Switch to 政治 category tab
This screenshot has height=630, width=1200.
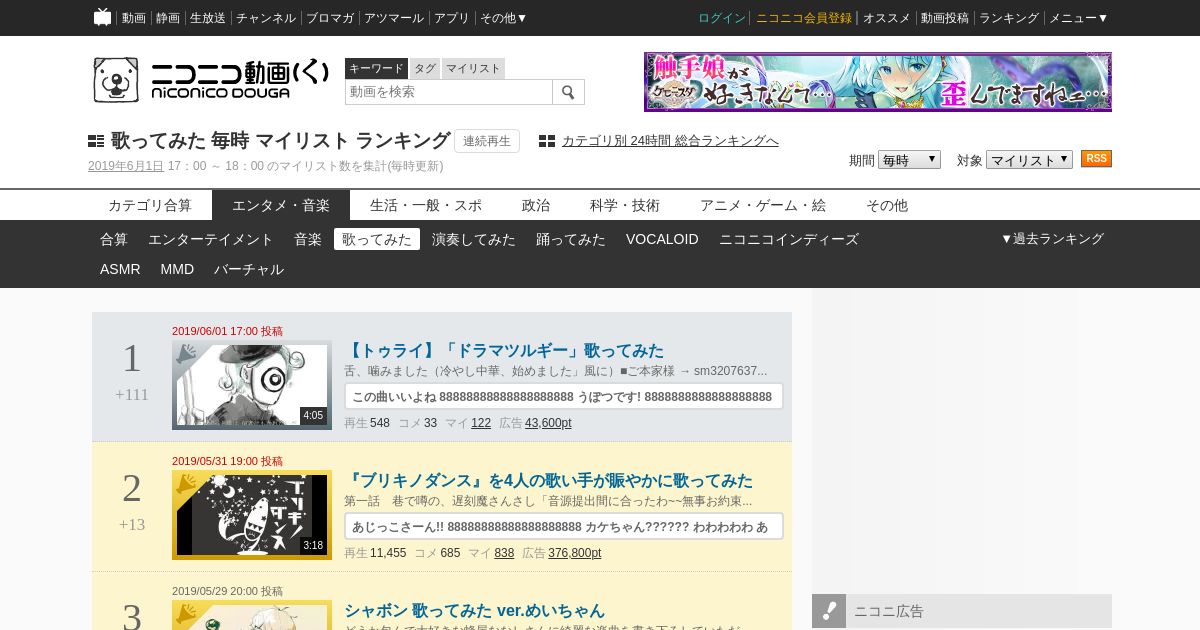pyautogui.click(x=536, y=205)
